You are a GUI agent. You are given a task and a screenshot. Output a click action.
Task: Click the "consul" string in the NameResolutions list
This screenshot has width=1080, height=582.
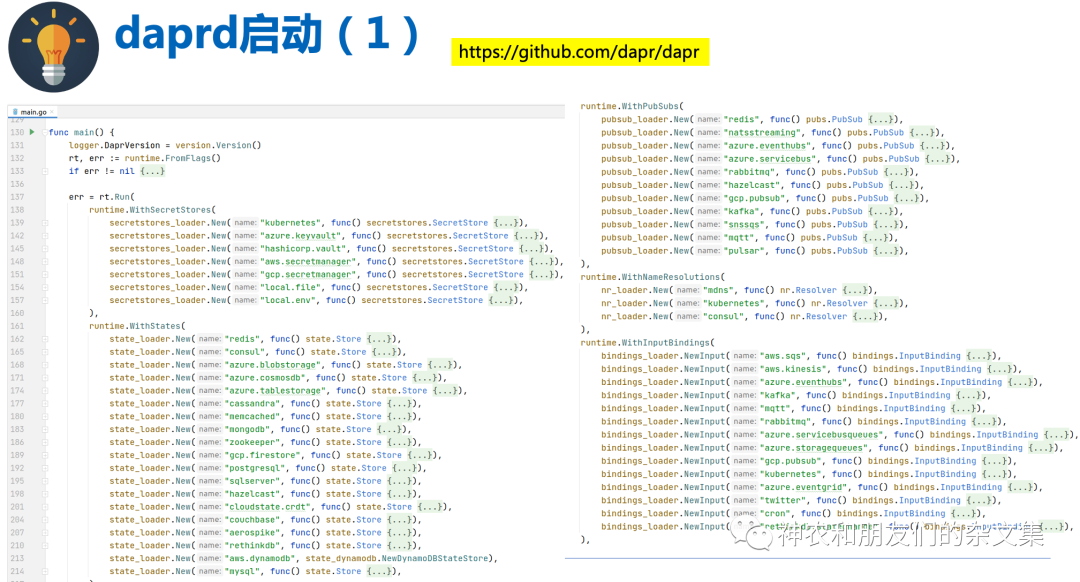pyautogui.click(x=724, y=316)
